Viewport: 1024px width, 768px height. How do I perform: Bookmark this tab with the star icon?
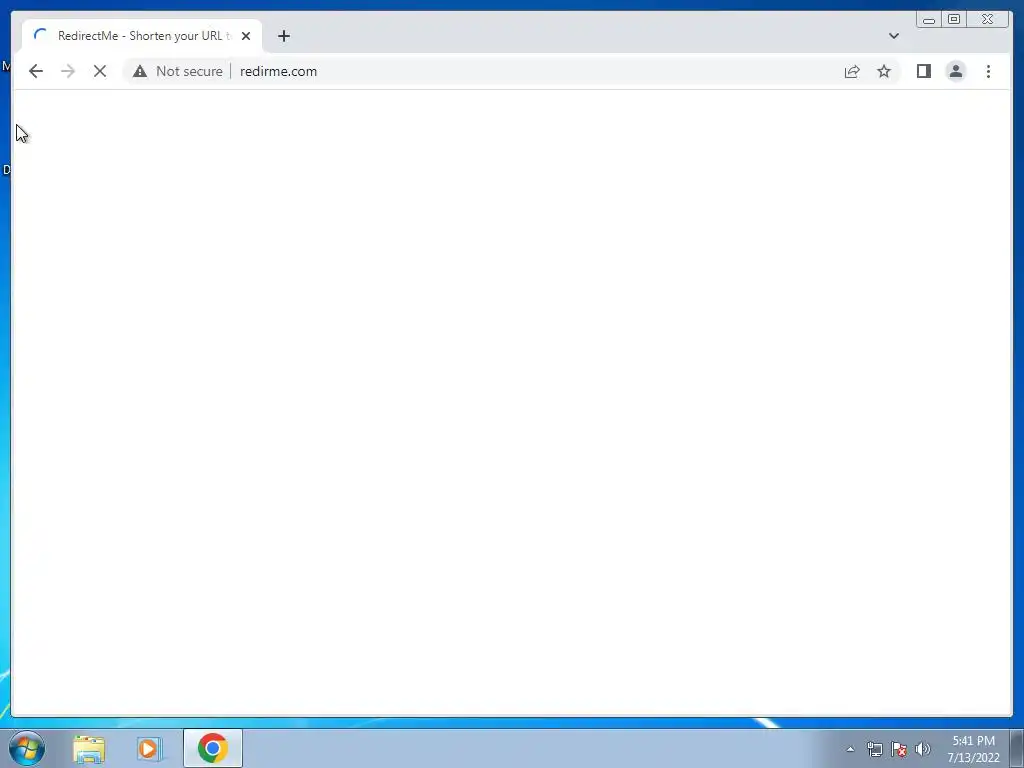coord(884,71)
